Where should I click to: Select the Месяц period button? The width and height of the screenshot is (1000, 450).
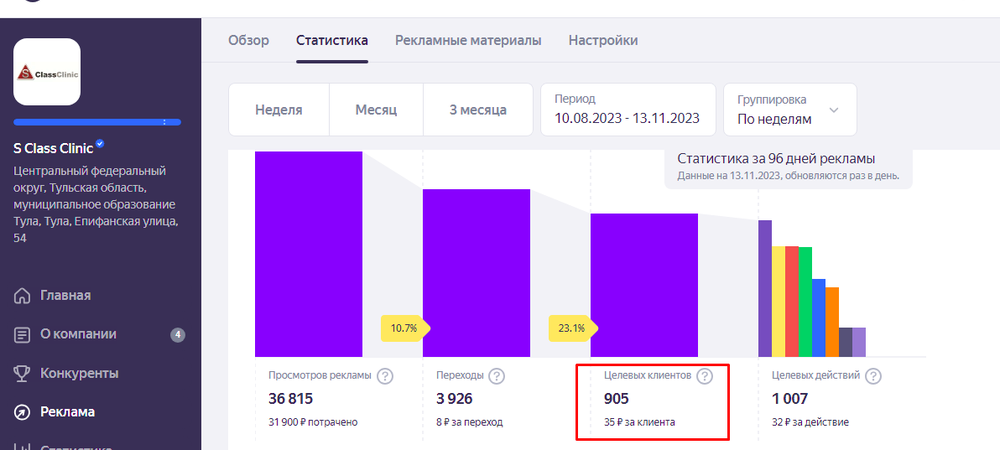pyautogui.click(x=376, y=110)
